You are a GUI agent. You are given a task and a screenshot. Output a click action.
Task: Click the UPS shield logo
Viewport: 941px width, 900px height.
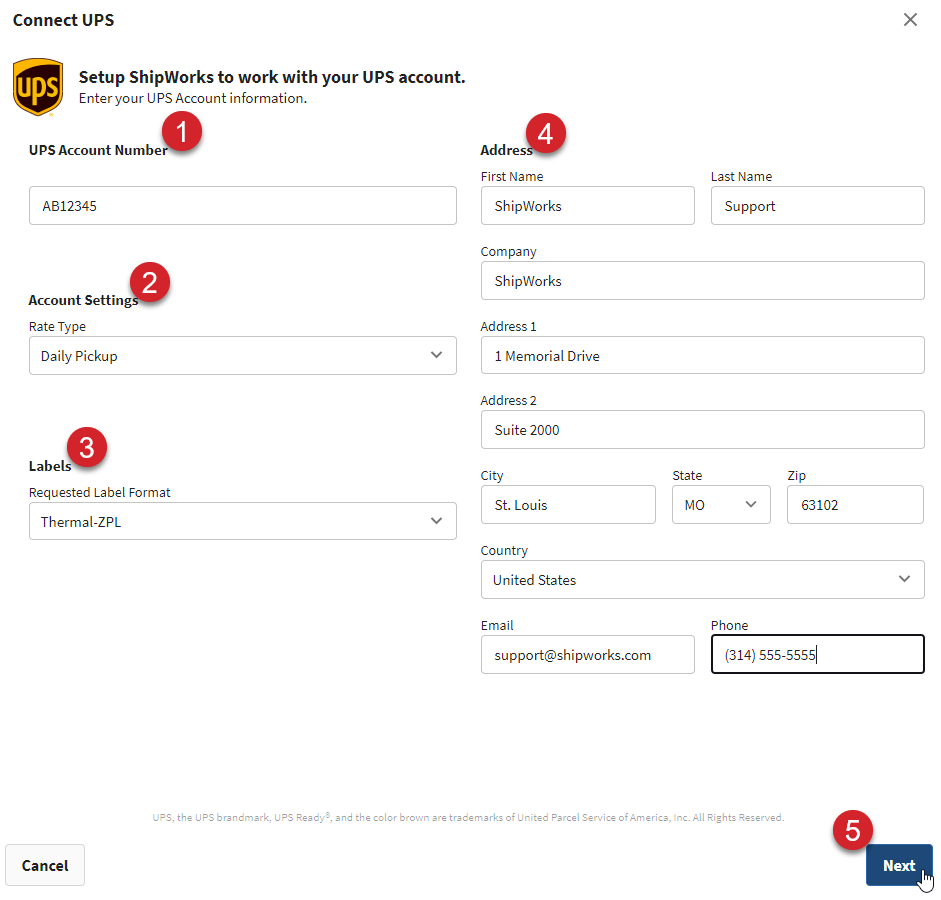click(x=38, y=87)
